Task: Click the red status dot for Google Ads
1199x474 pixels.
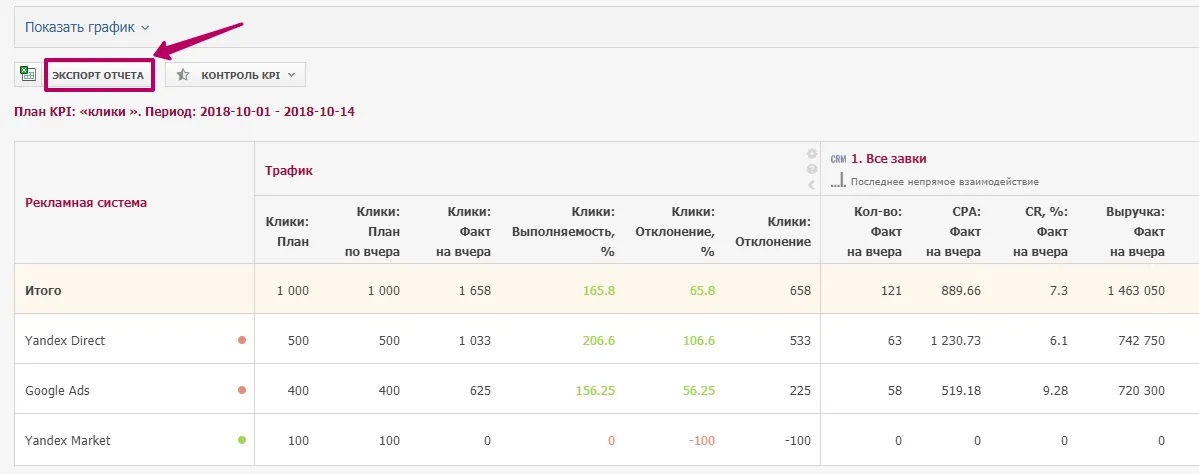Action: (242, 390)
